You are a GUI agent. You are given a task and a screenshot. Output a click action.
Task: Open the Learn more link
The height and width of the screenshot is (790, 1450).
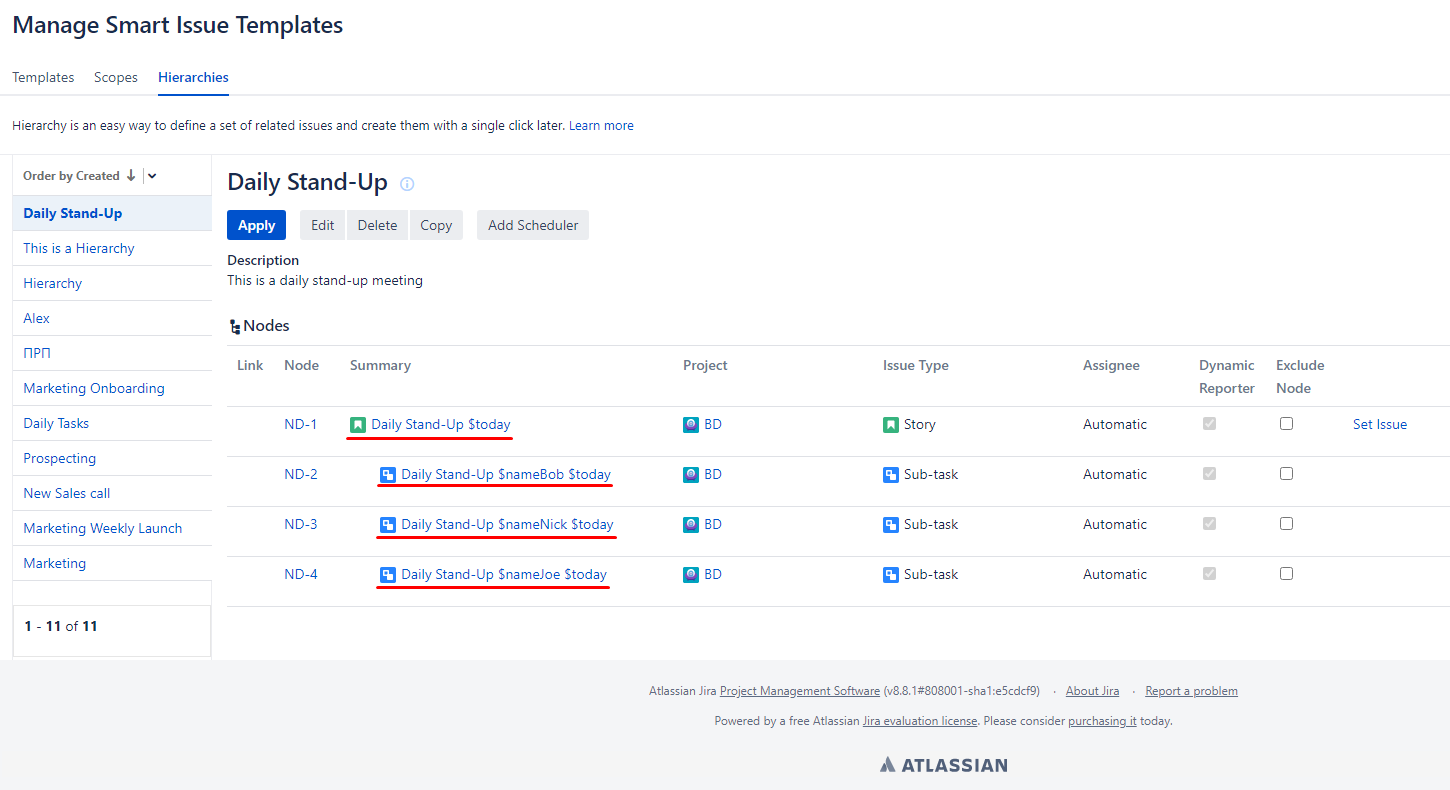[x=601, y=126]
